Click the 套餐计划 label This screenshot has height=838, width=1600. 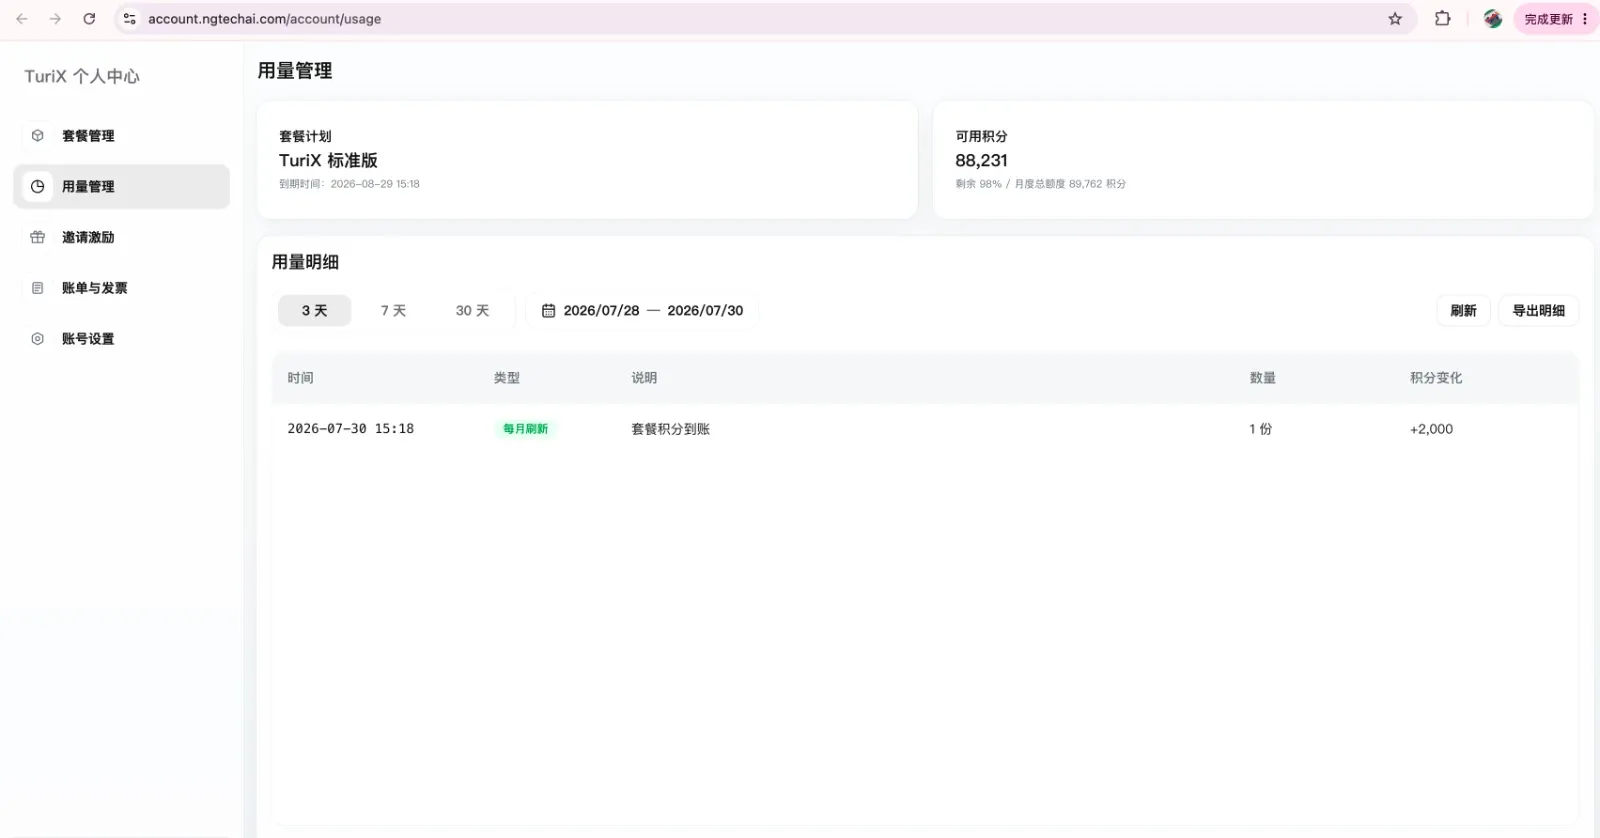(x=305, y=137)
